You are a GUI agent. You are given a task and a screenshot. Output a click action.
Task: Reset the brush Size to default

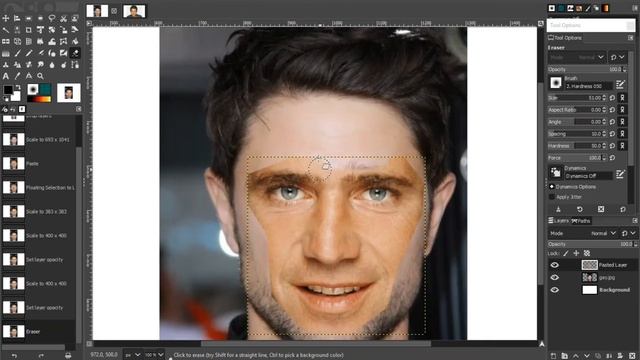click(613, 98)
